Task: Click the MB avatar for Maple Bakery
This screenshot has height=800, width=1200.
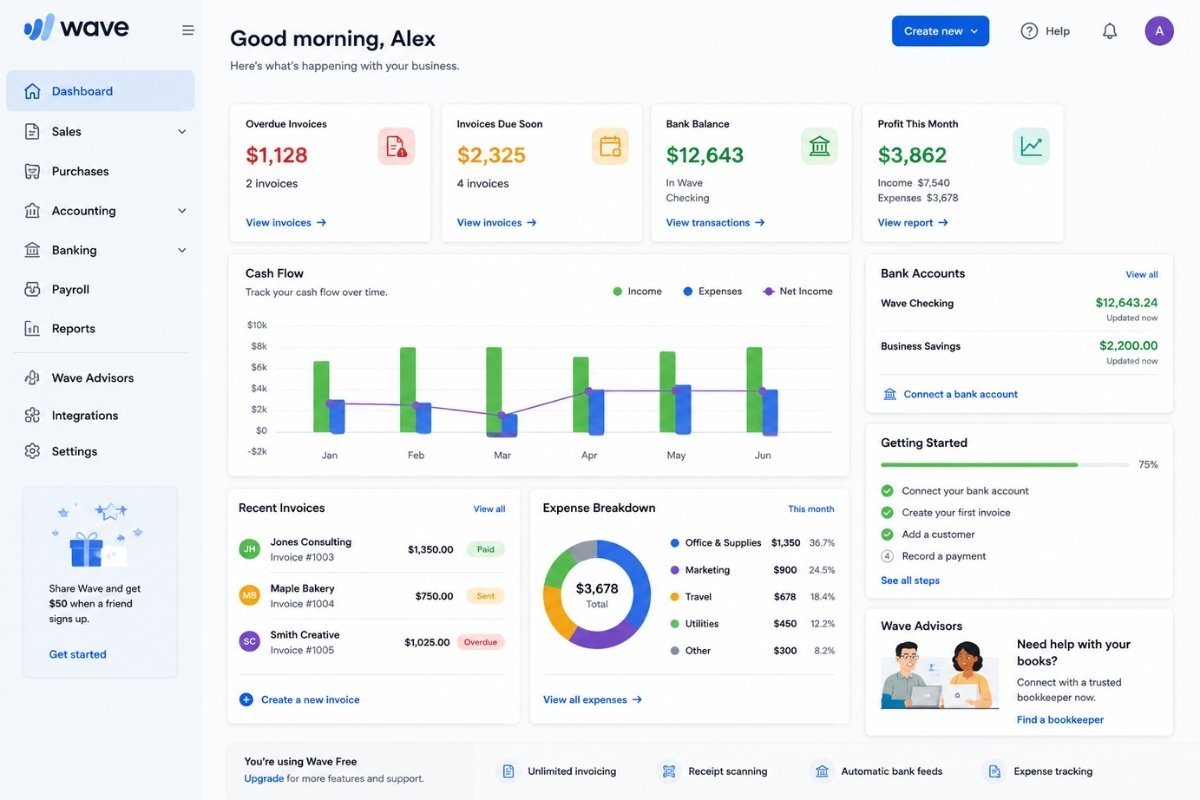Action: (x=249, y=596)
